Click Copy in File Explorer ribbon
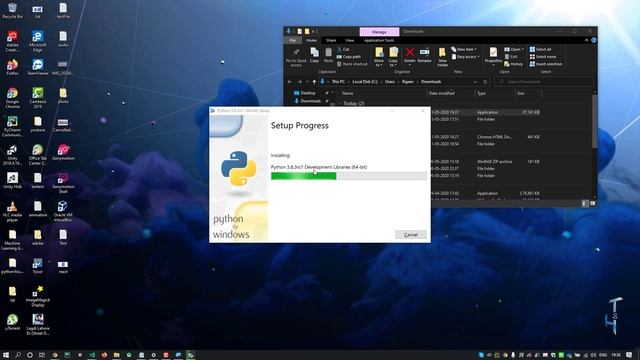The image size is (640, 360). coord(314,56)
